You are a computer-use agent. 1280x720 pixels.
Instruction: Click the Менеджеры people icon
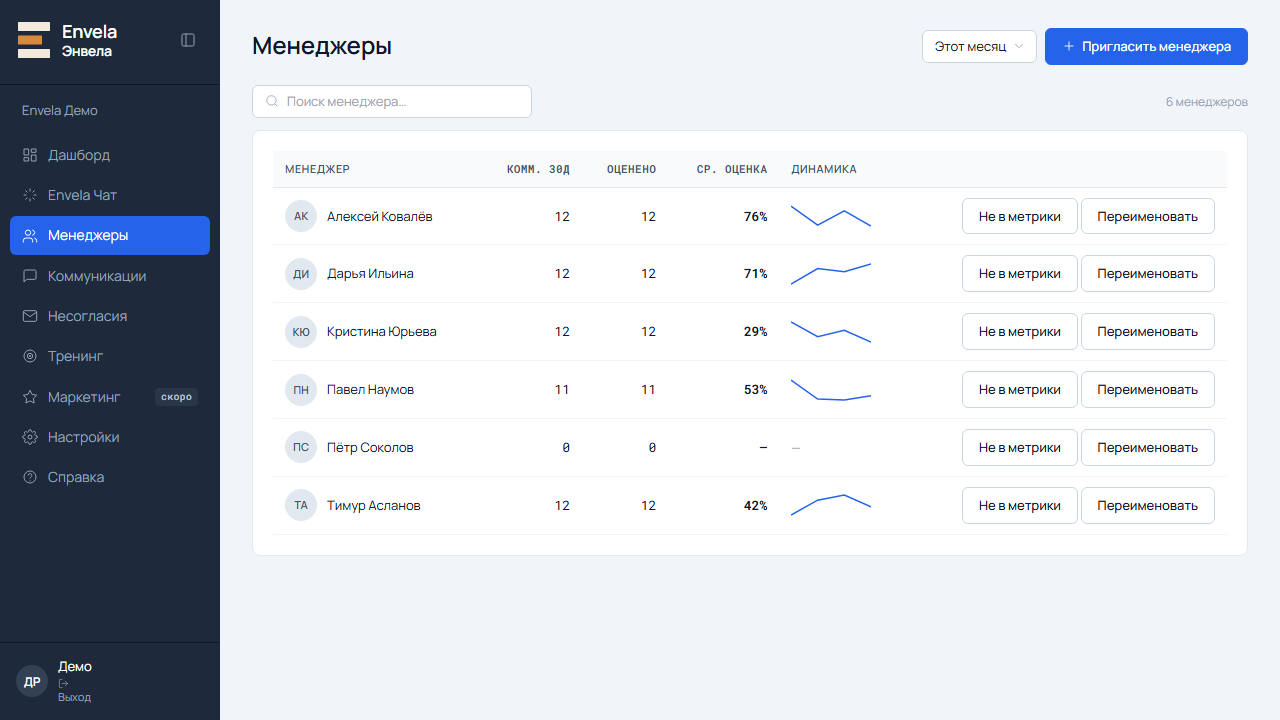[30, 236]
